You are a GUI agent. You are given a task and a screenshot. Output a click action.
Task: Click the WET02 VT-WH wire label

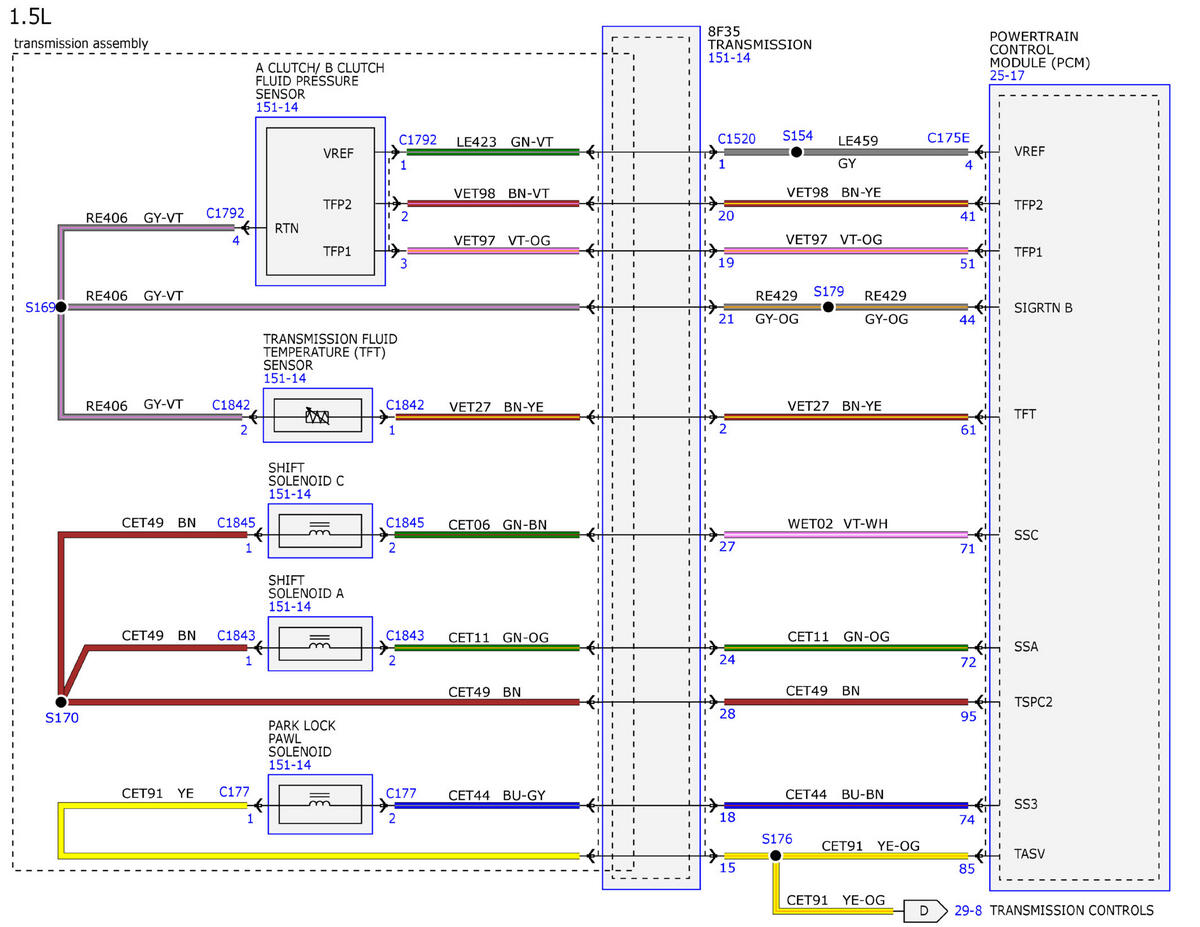click(x=836, y=524)
